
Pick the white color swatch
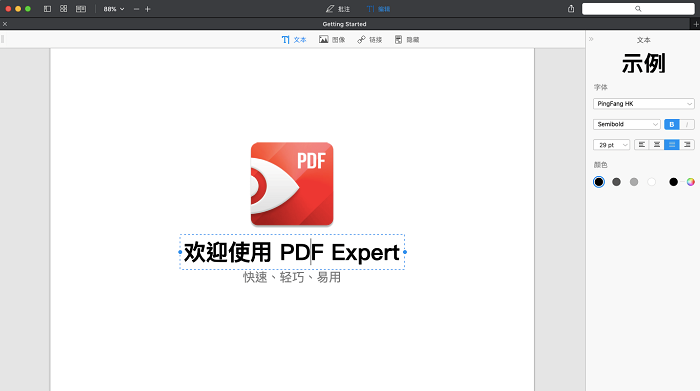point(651,182)
